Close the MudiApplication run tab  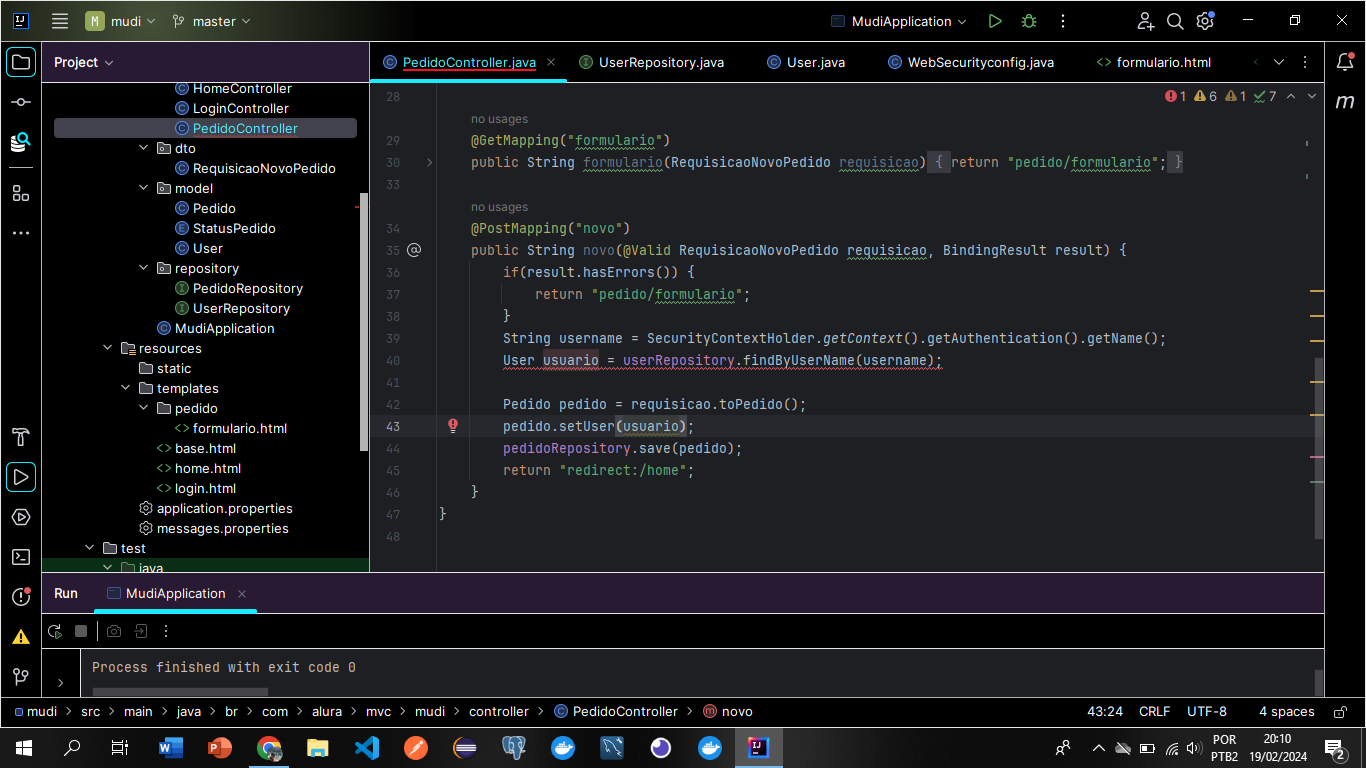coord(242,594)
